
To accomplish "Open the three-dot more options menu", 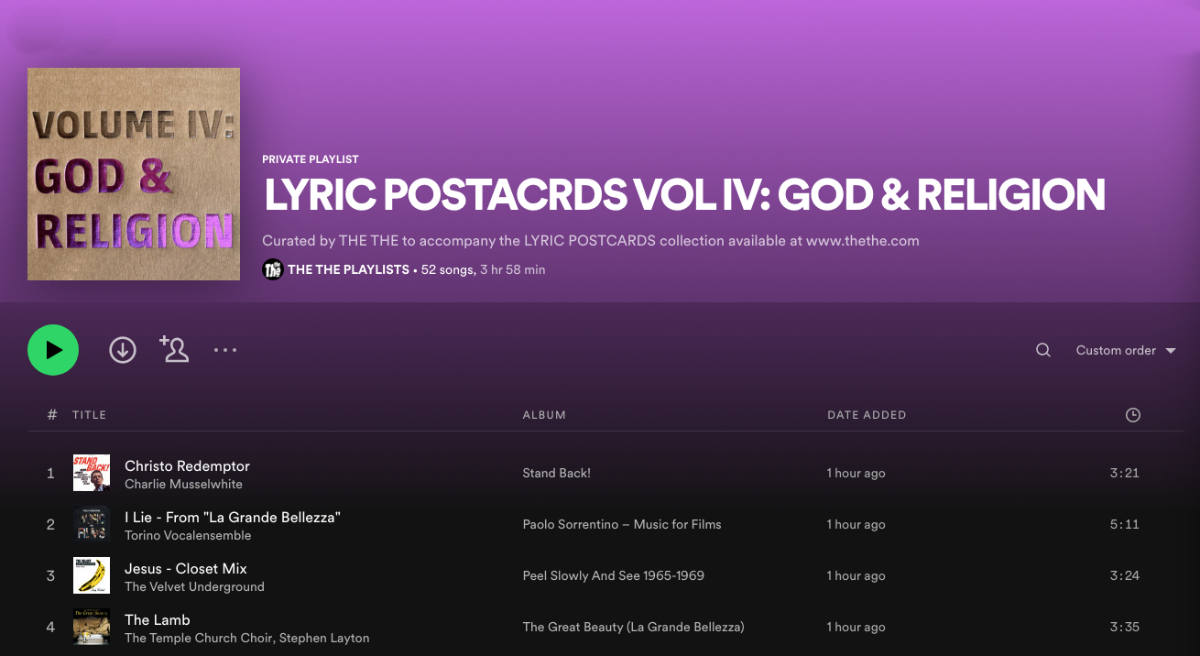I will point(225,349).
